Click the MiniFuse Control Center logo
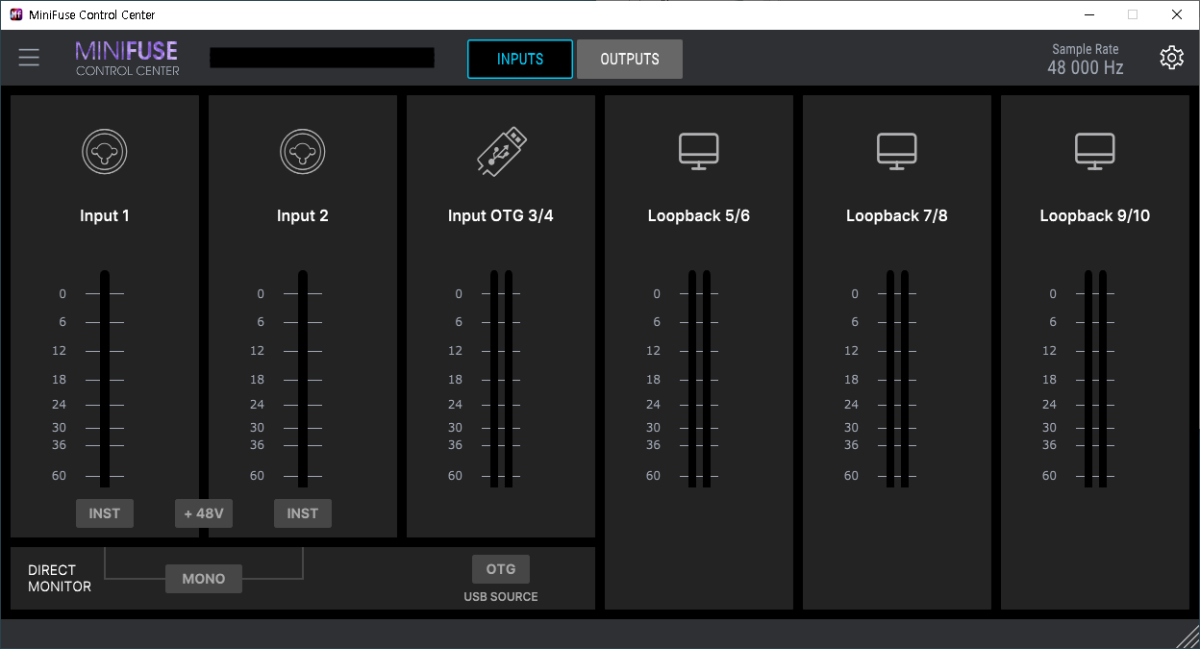The width and height of the screenshot is (1200, 649). [127, 58]
